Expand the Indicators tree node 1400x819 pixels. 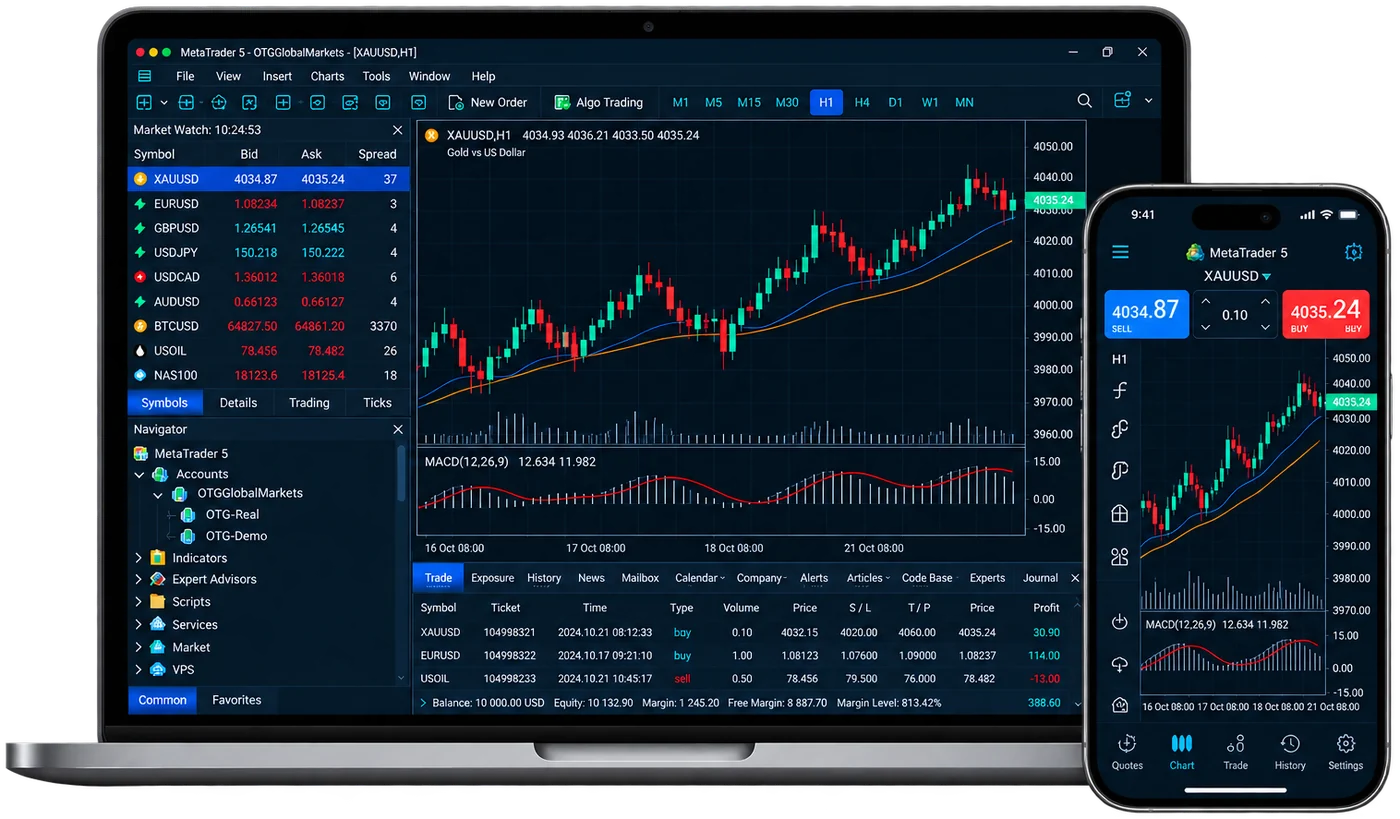(x=139, y=558)
